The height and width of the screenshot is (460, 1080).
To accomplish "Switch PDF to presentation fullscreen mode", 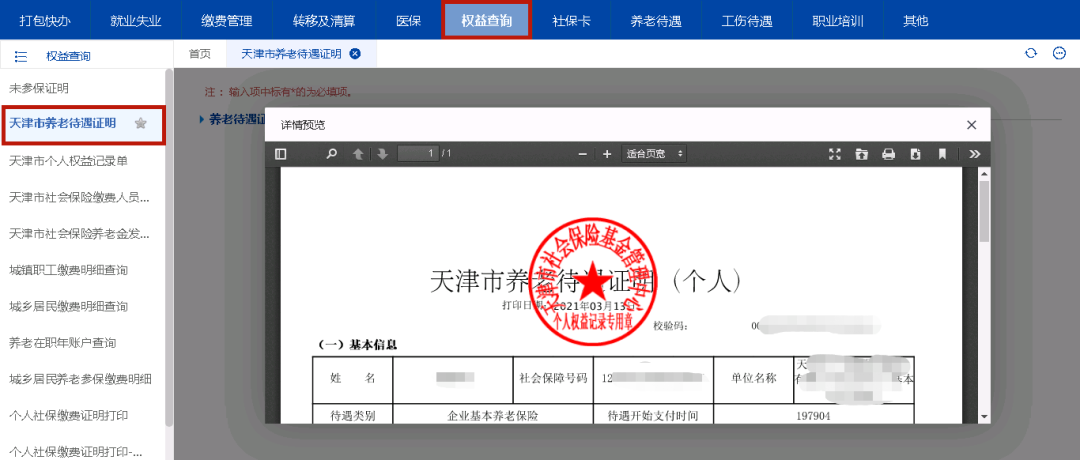I will point(835,154).
